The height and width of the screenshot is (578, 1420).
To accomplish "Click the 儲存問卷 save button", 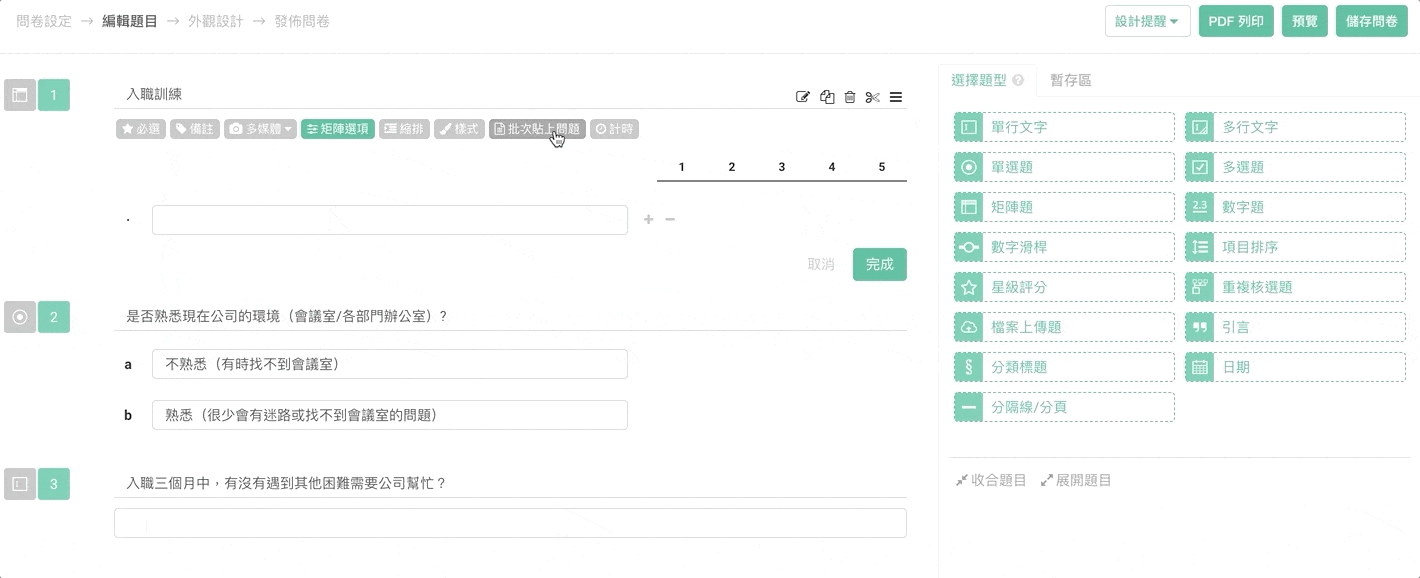I will 1371,21.
